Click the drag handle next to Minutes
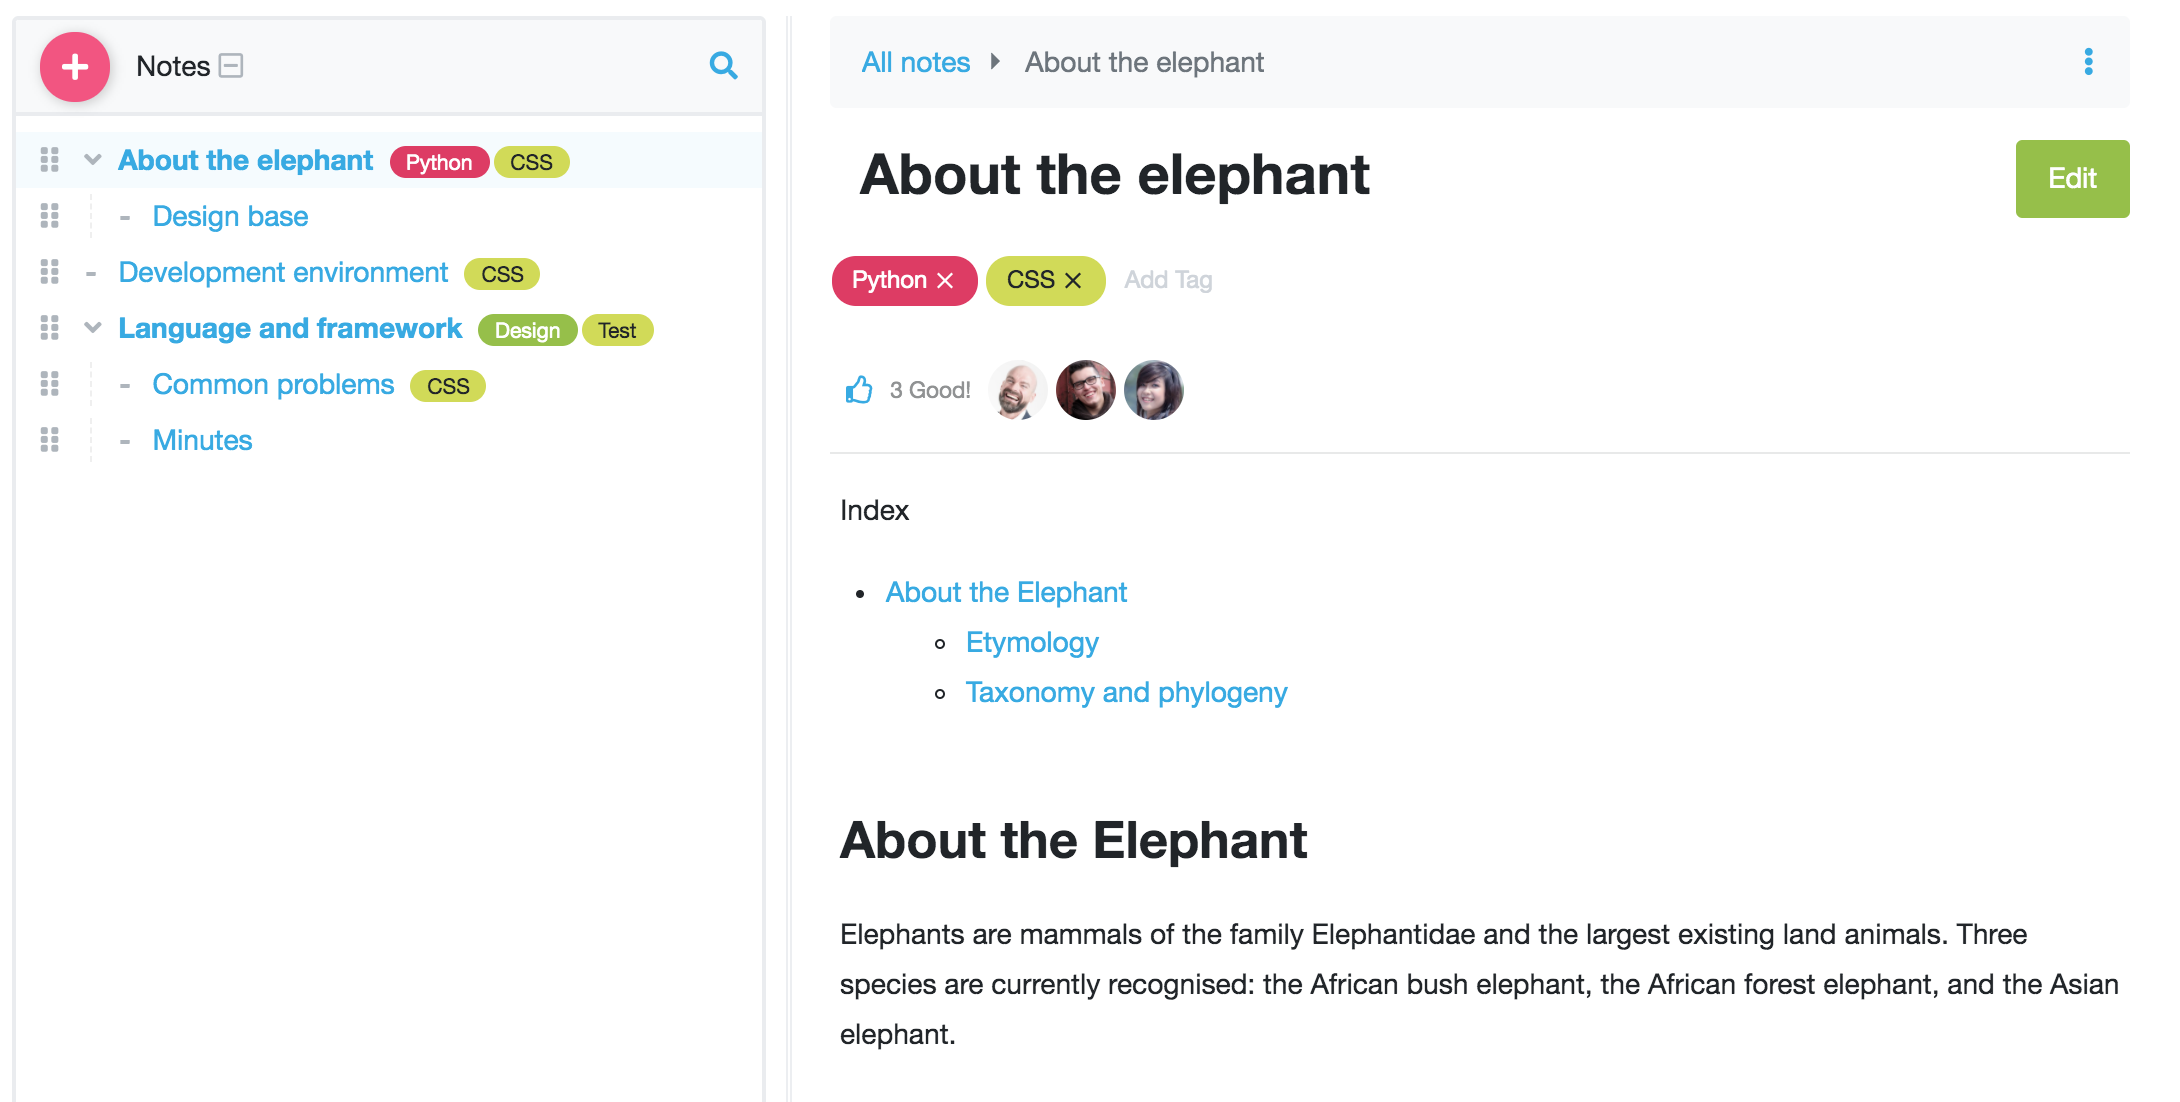The width and height of the screenshot is (2180, 1102). point(49,440)
